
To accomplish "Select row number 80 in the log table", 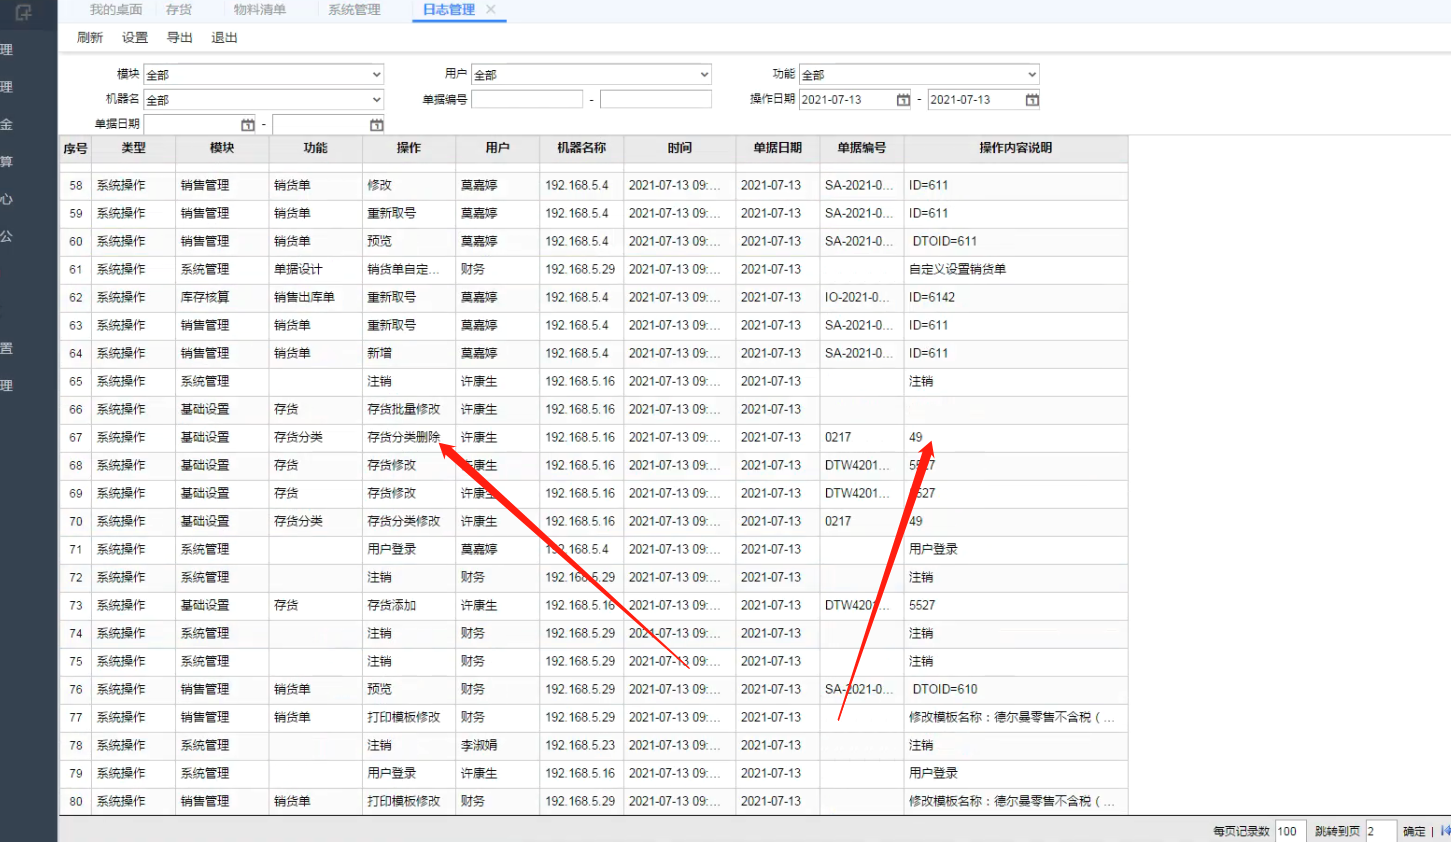I will tap(75, 801).
